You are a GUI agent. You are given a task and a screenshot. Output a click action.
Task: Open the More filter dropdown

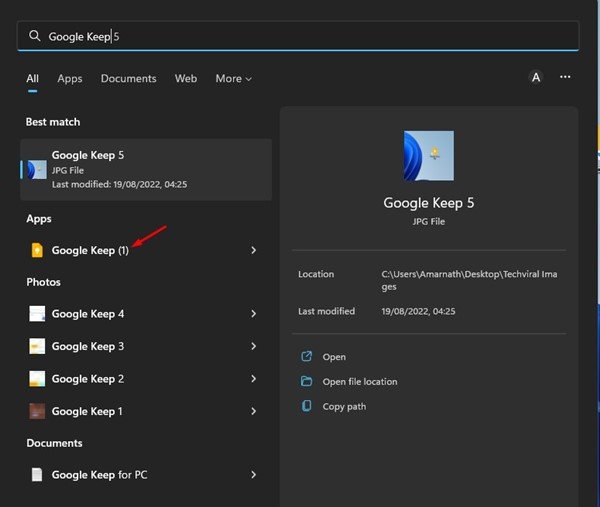tap(233, 79)
